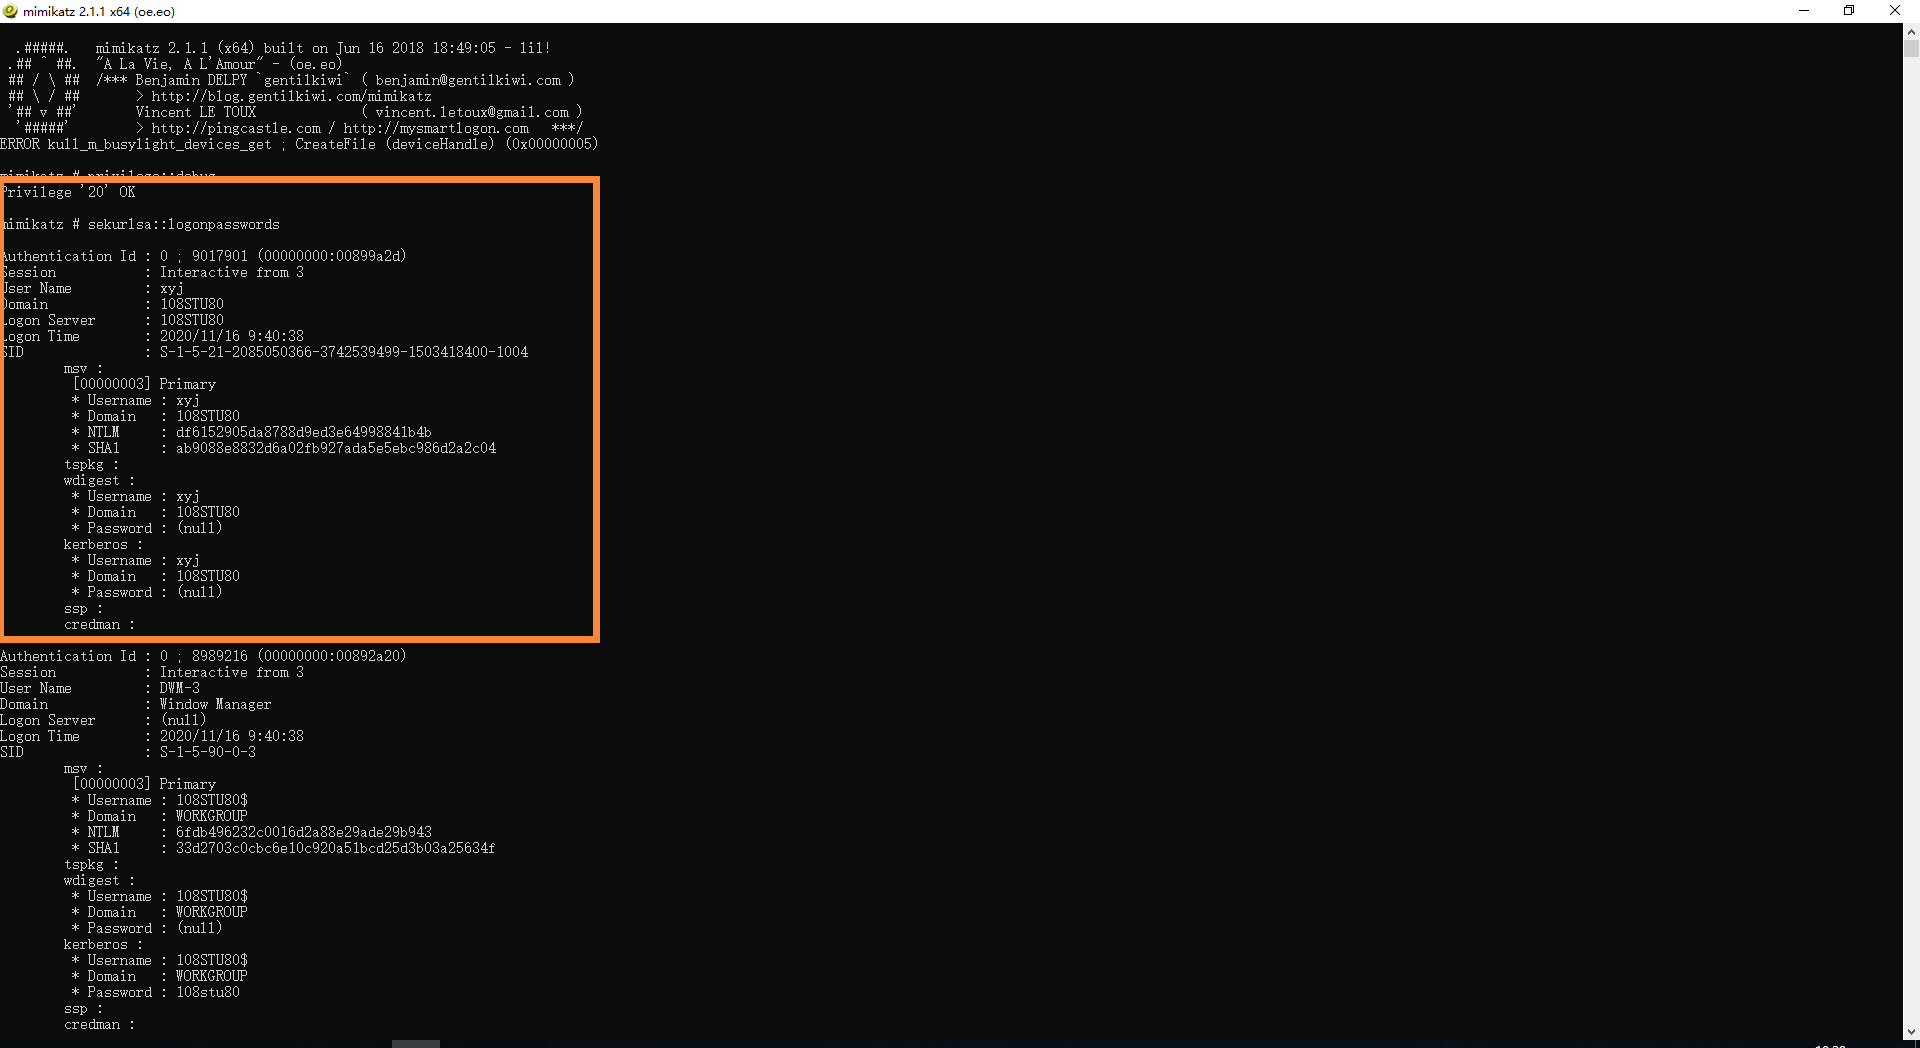Click the URL http://pingcastle.com
The width and height of the screenshot is (1920, 1048).
pyautogui.click(x=236, y=128)
